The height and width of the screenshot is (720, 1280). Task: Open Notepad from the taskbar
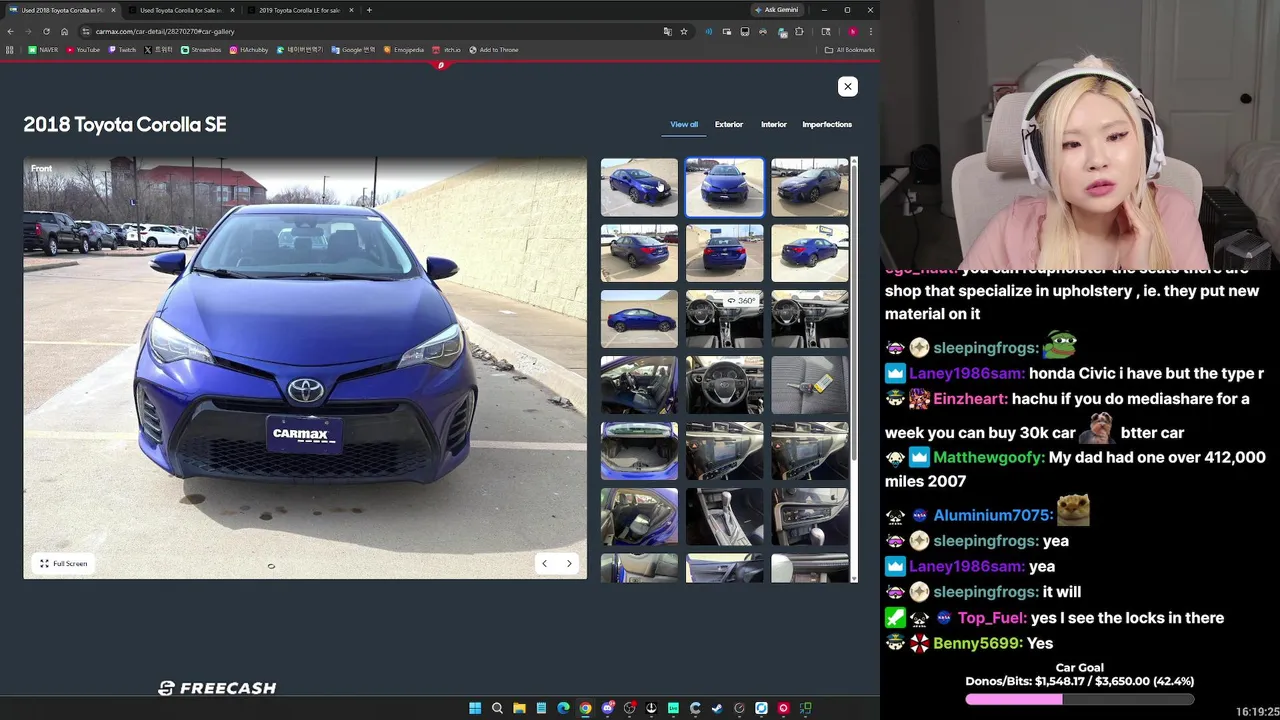[x=541, y=708]
